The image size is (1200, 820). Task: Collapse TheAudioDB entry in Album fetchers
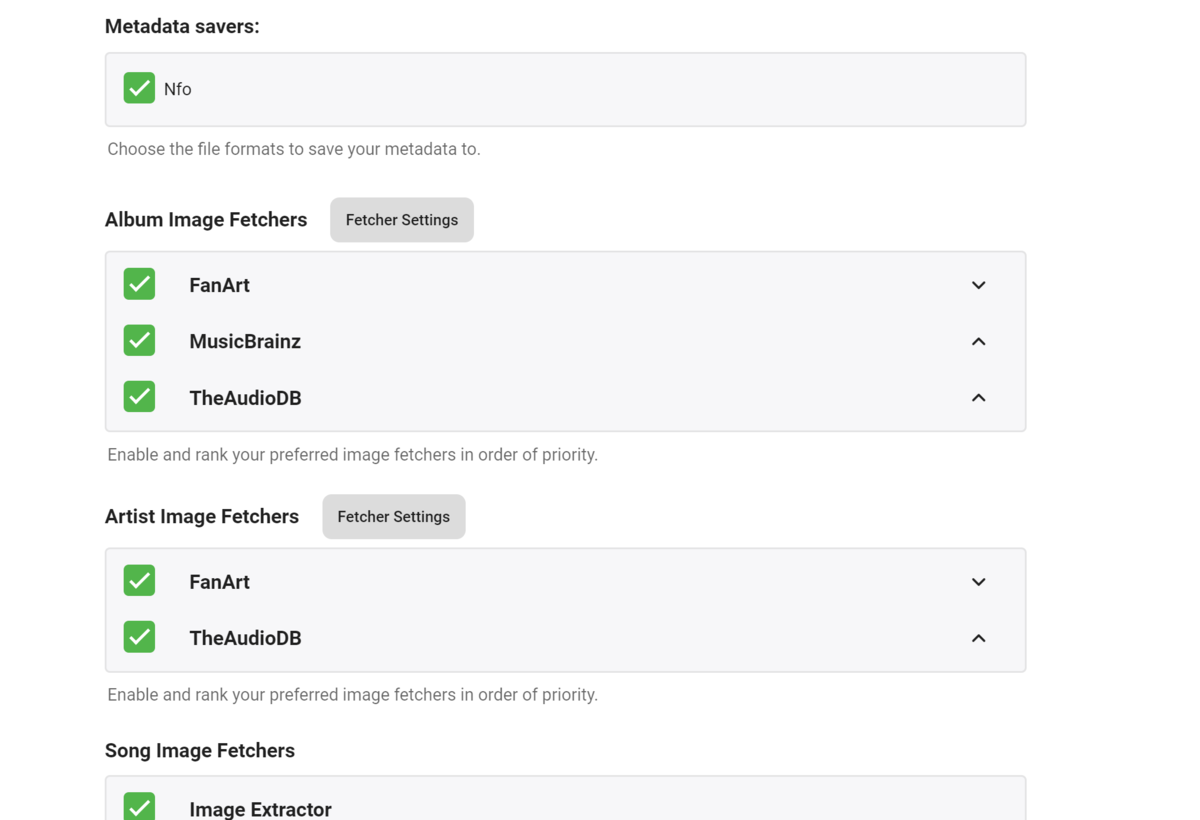point(978,396)
